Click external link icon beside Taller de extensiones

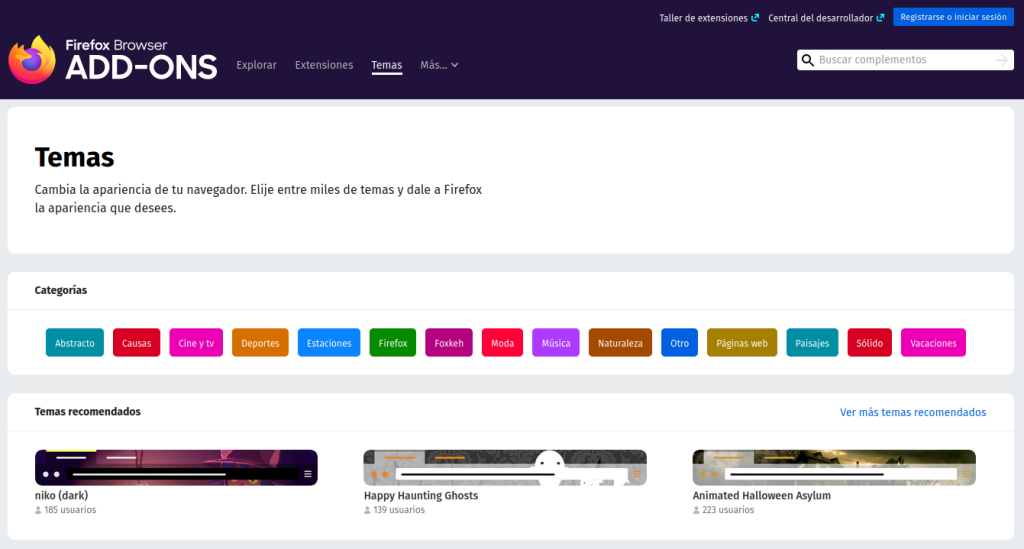pos(755,18)
